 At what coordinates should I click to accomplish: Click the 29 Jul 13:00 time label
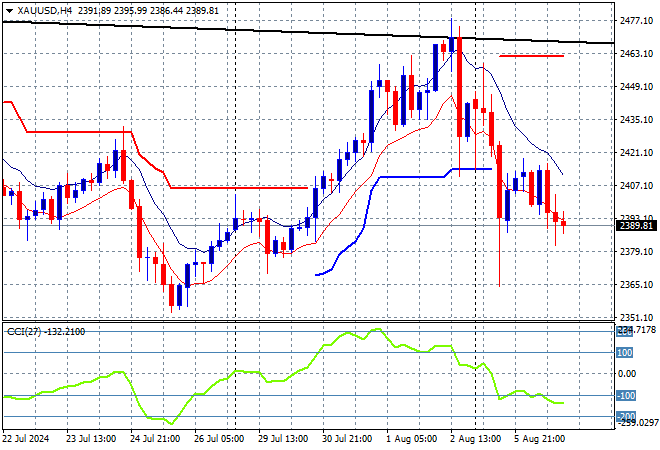click(x=283, y=439)
